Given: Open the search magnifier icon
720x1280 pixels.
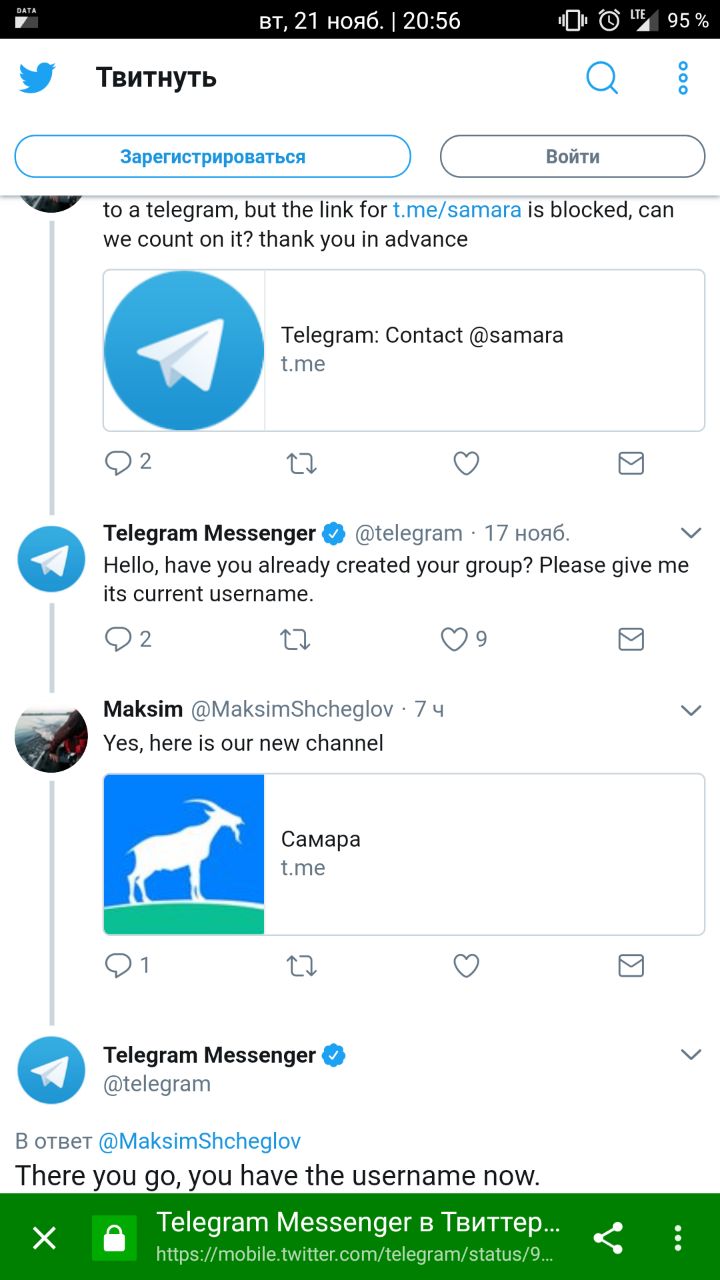Looking at the screenshot, I should tap(602, 78).
